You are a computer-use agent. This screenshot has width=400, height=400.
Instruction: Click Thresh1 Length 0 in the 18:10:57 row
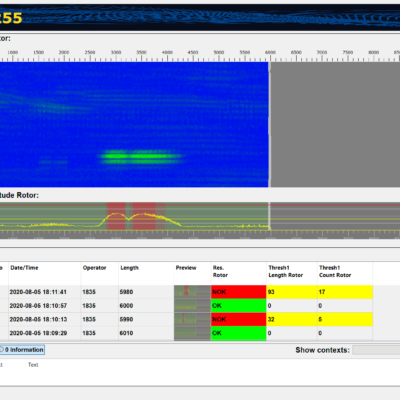(269, 306)
